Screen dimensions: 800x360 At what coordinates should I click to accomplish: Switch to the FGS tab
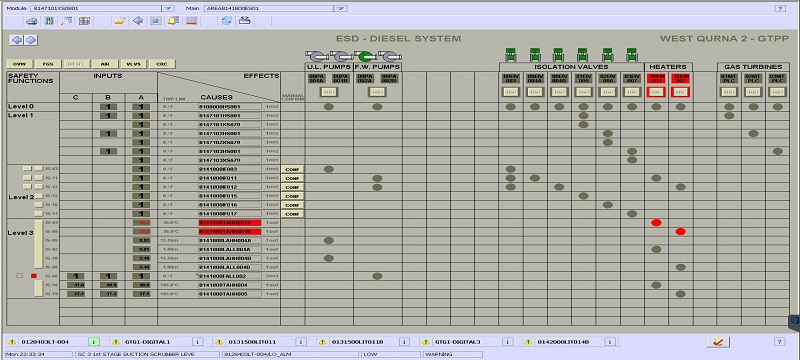click(x=48, y=64)
